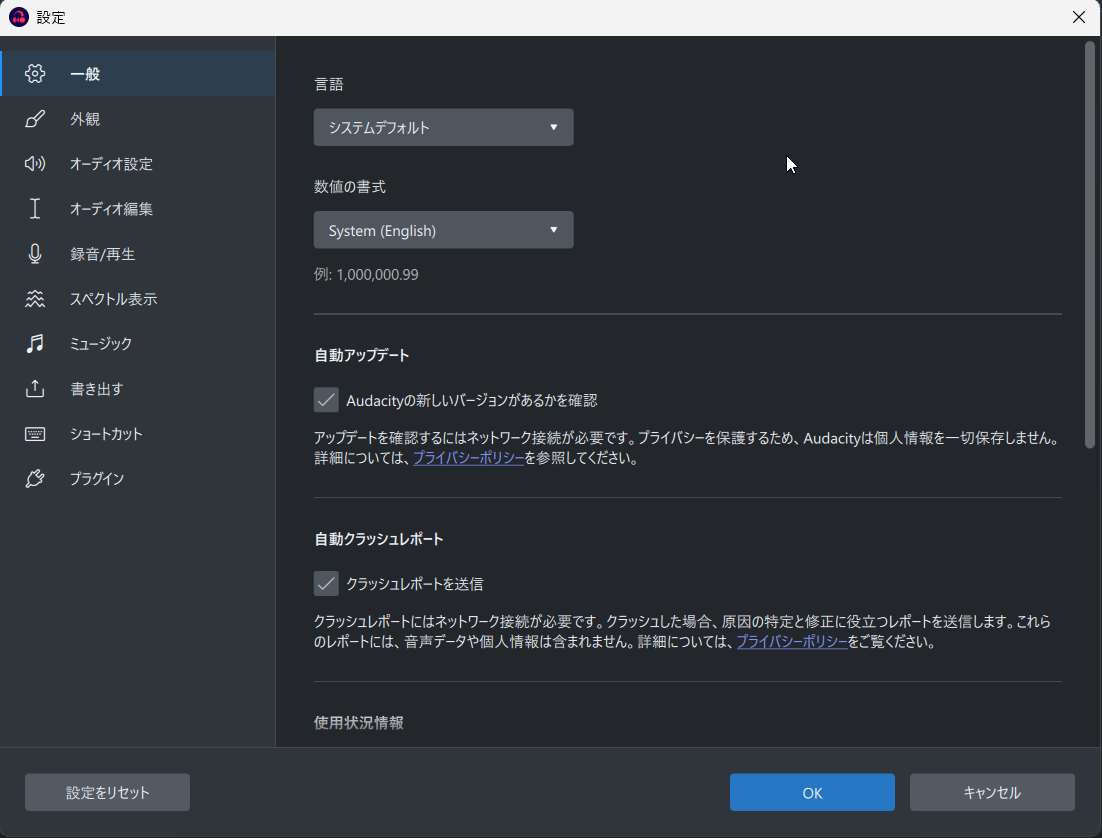The image size is (1102, 838).
Task: Click the speaker icon for オーディオ設定
Action: [34, 164]
